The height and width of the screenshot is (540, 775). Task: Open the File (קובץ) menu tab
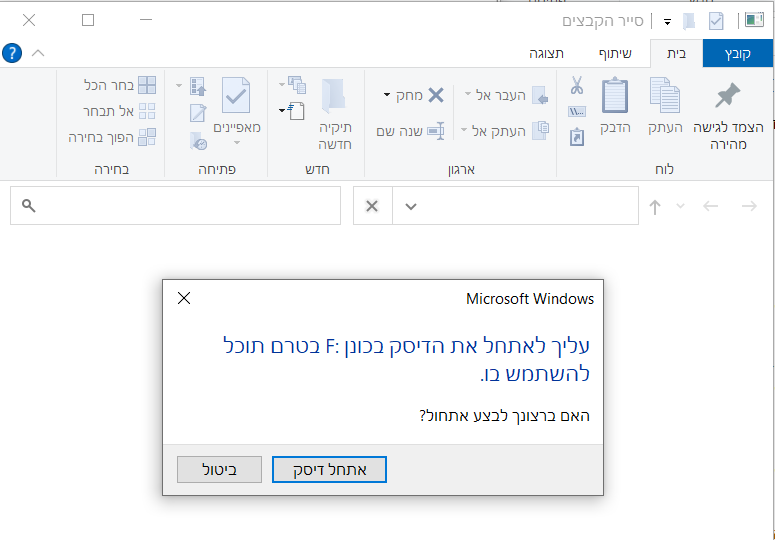[x=738, y=53]
